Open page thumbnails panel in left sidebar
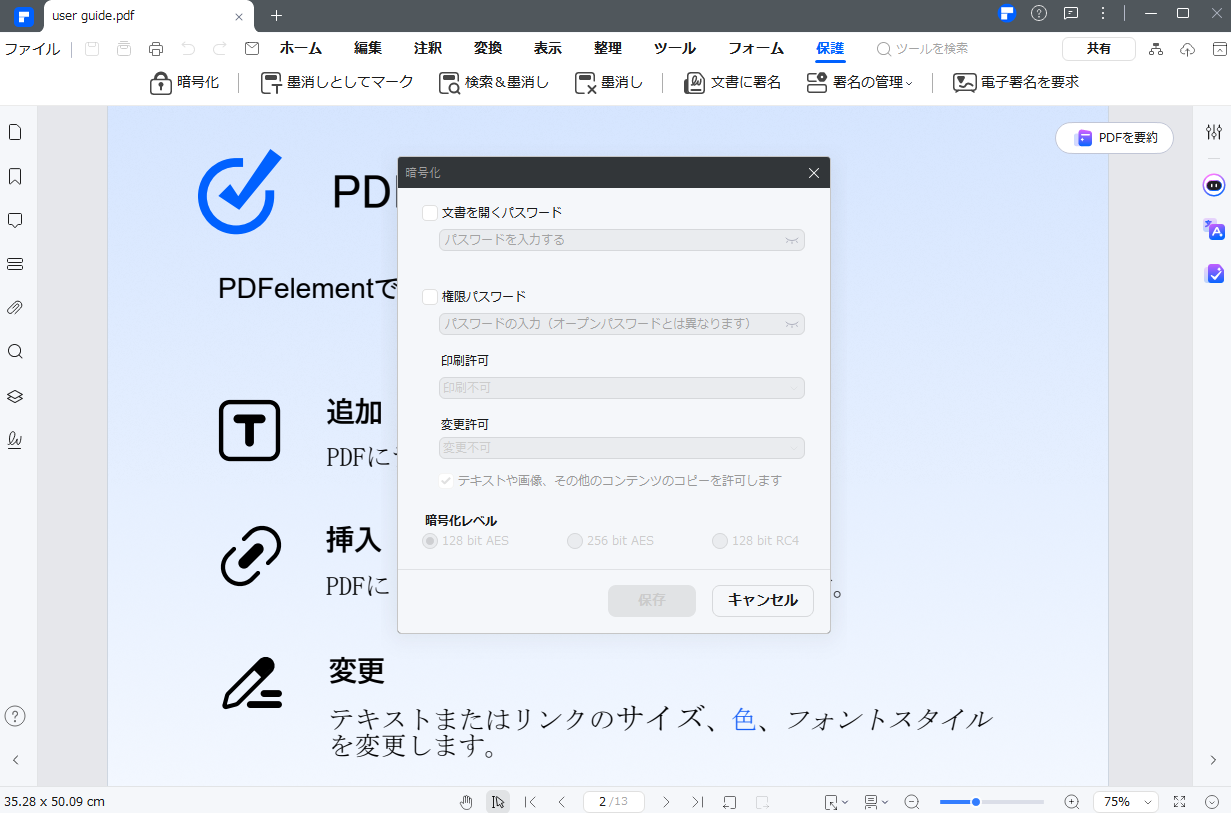Screen dimensions: 1231x813 coord(15,132)
